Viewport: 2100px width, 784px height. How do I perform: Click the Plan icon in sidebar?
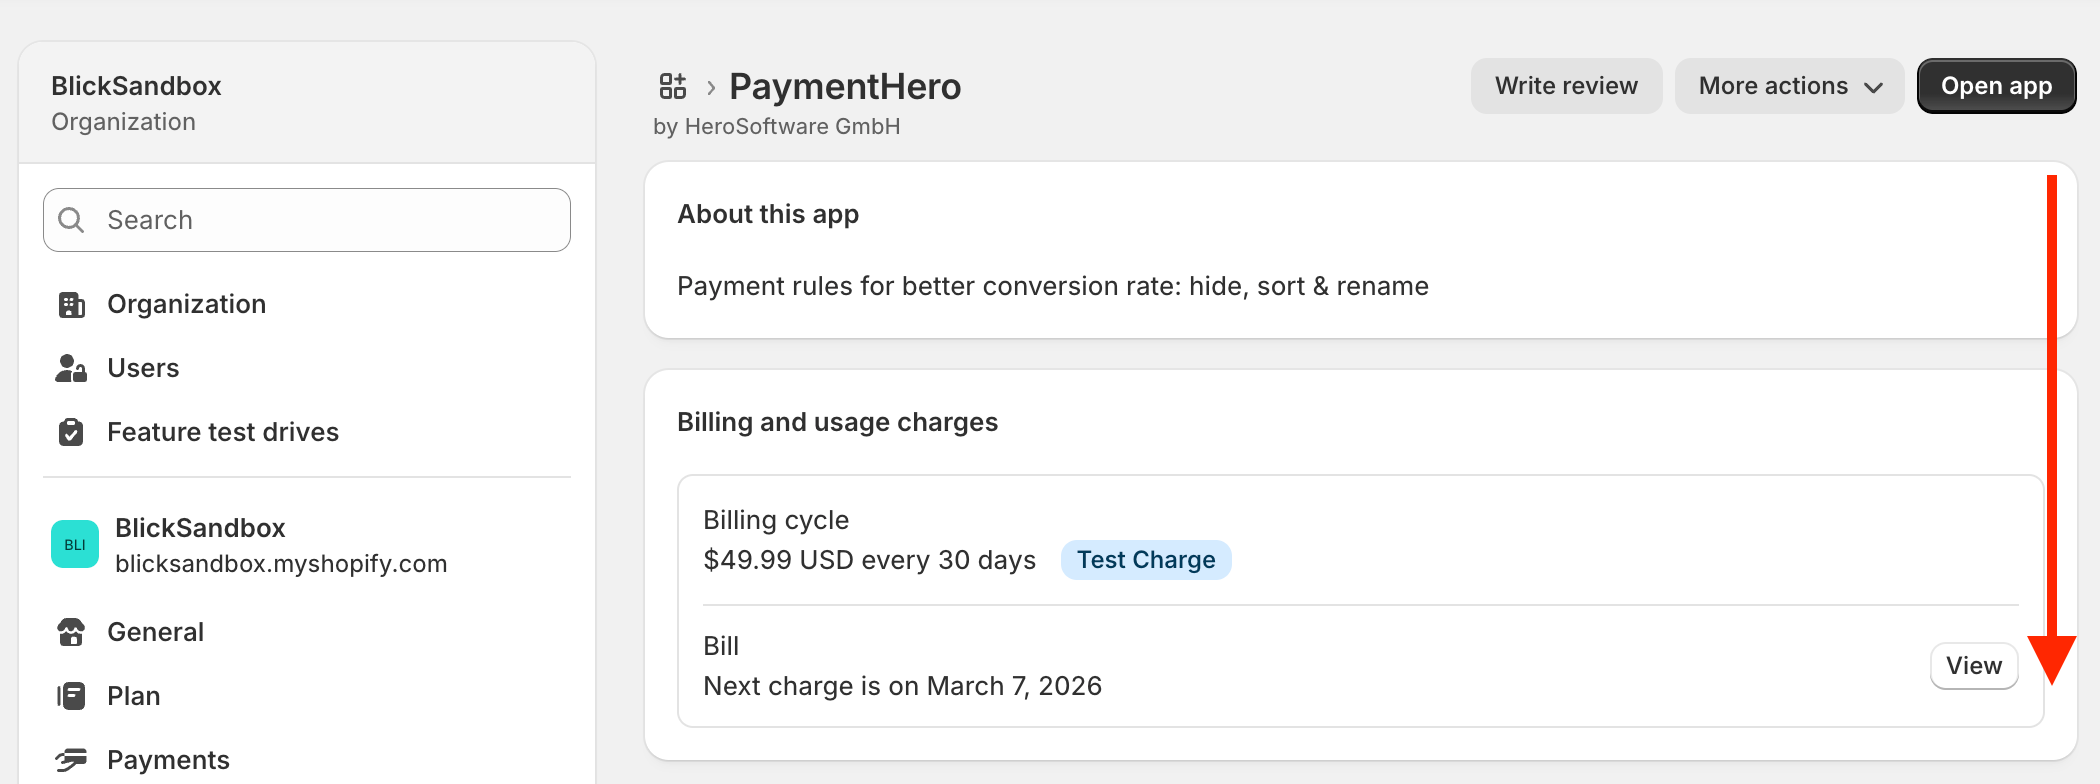tap(71, 696)
